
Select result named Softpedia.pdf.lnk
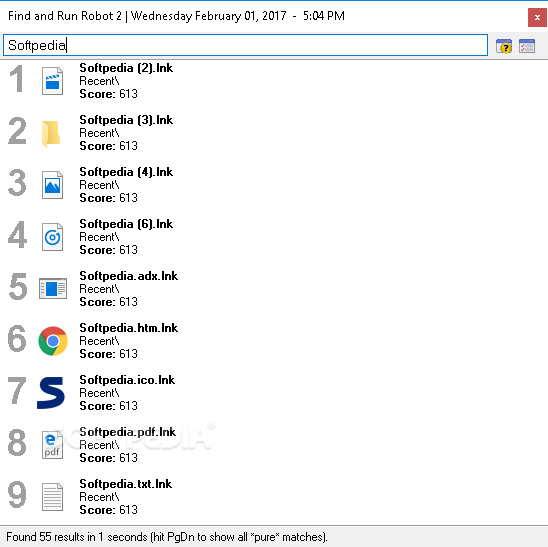click(x=128, y=432)
